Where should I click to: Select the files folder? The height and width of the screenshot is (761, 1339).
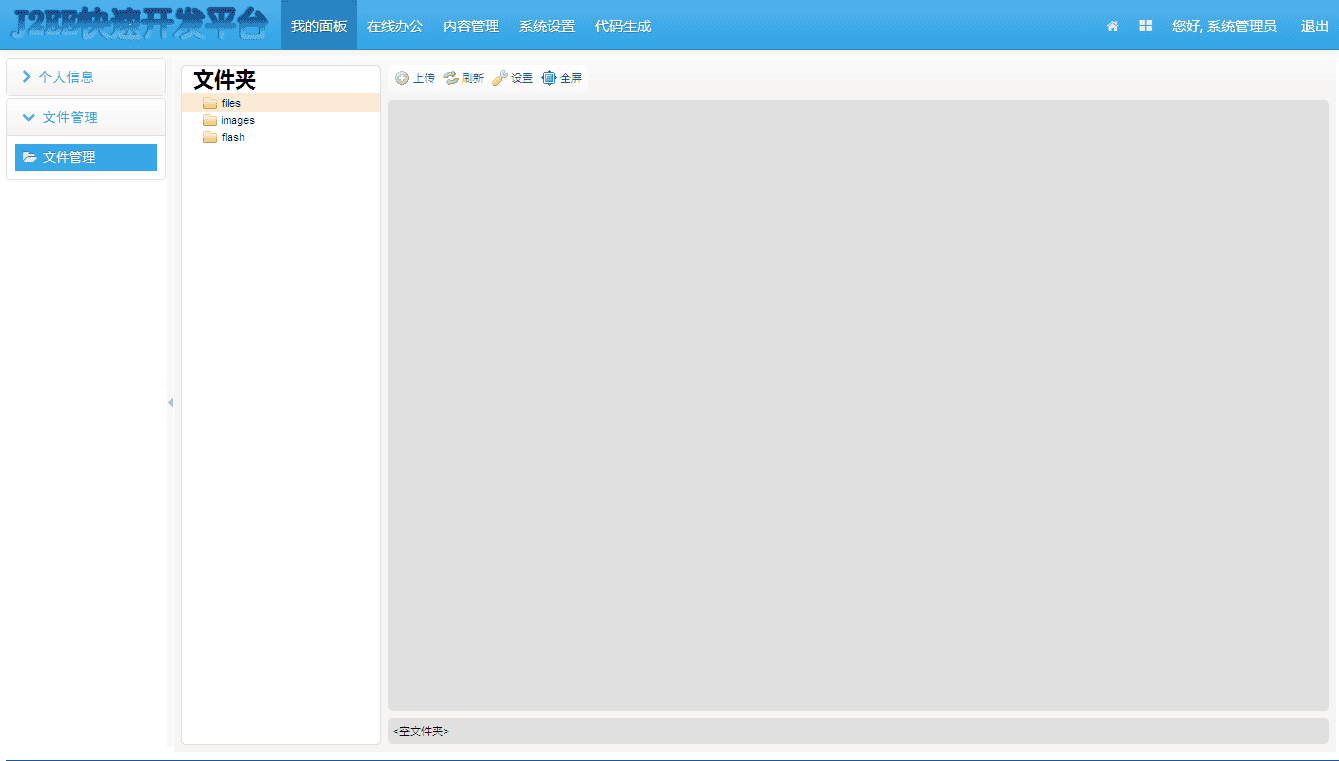281,103
